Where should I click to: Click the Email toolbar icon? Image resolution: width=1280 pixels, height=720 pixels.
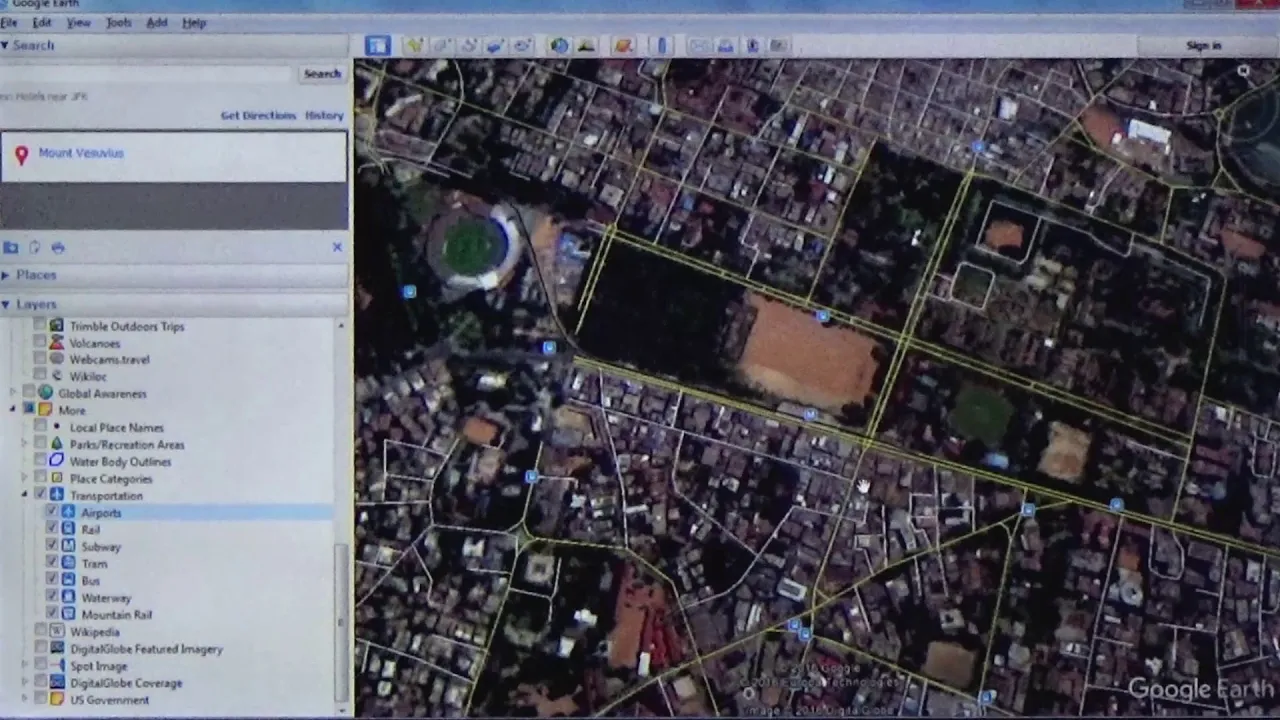point(698,45)
